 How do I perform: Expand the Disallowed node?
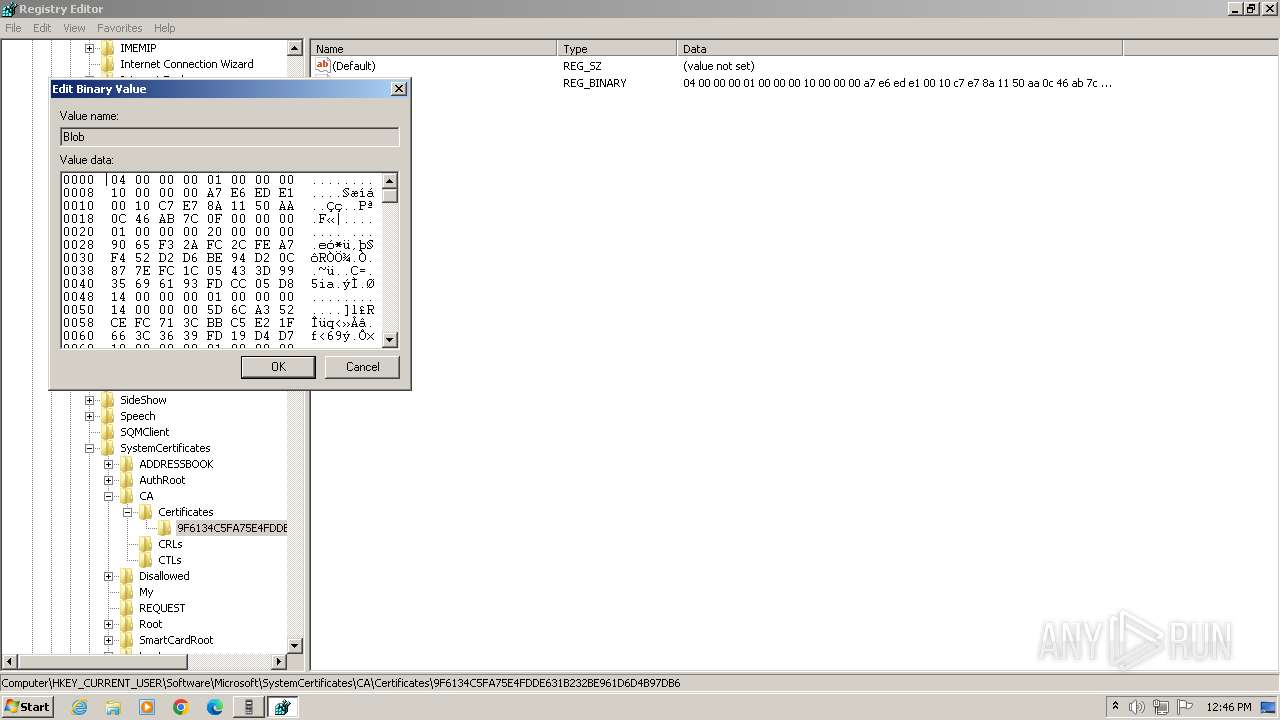[x=108, y=576]
